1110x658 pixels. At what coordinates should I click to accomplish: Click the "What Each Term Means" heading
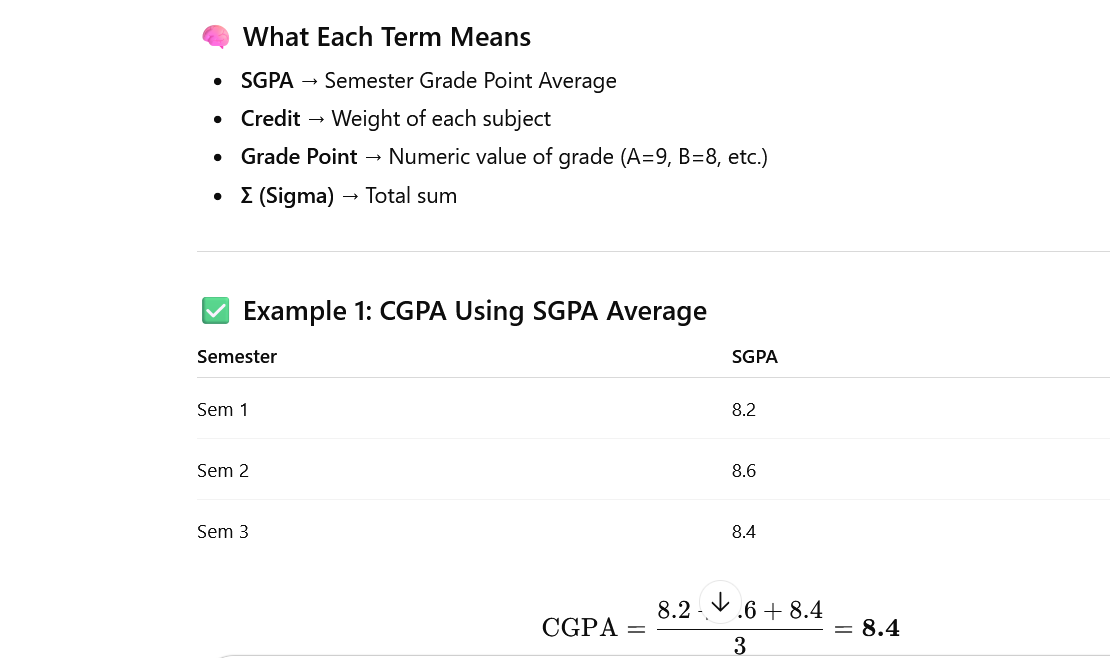tap(386, 37)
